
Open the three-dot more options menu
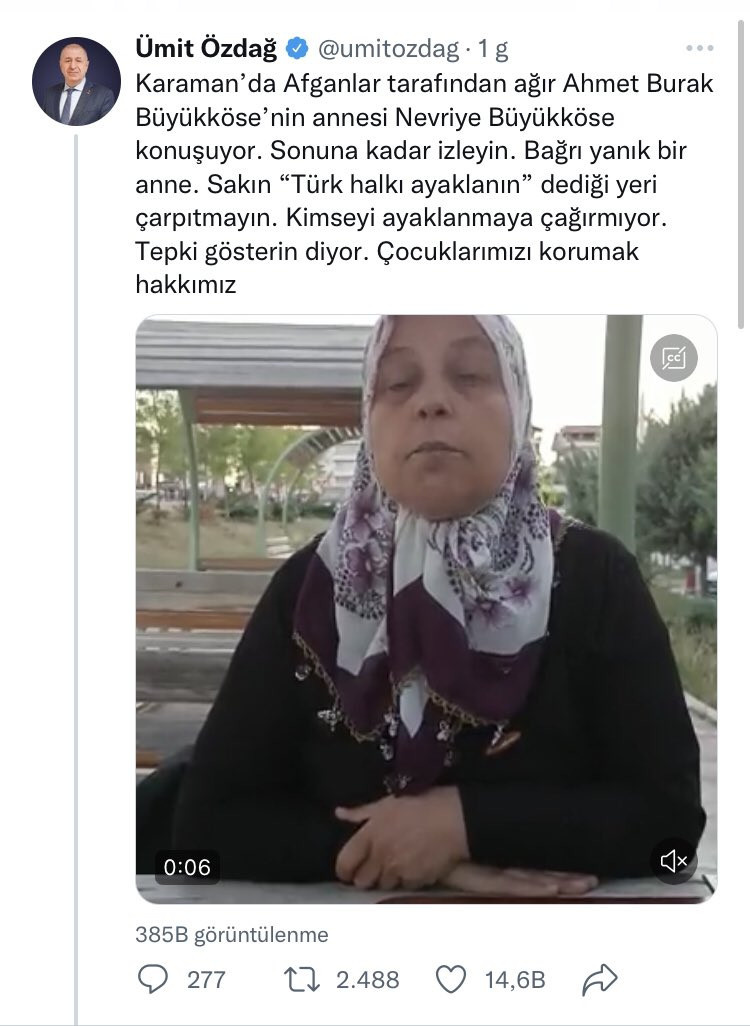700,48
